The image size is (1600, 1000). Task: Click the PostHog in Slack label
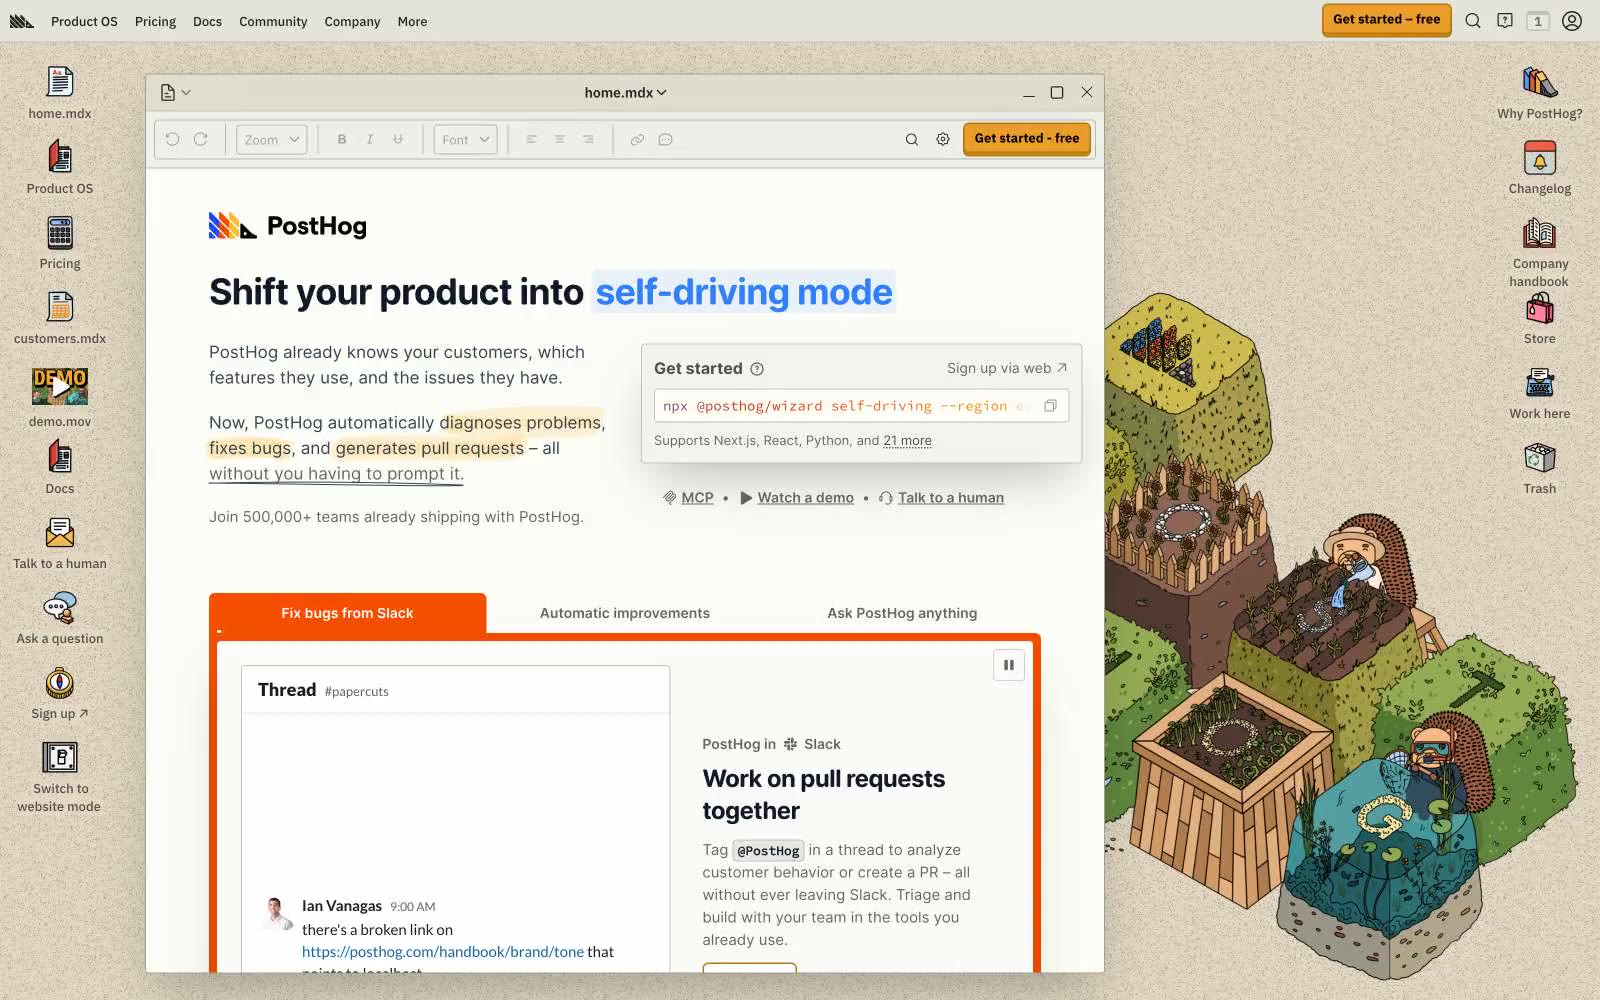[771, 744]
